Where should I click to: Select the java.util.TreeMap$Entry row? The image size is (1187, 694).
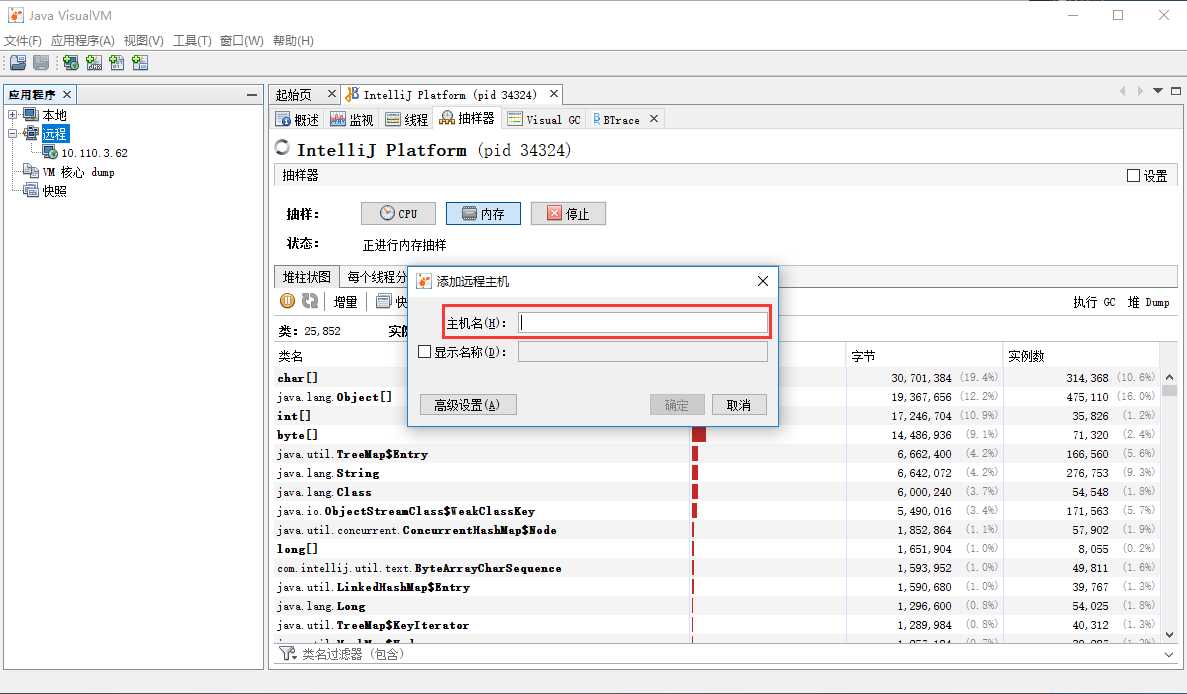[x=716, y=454]
